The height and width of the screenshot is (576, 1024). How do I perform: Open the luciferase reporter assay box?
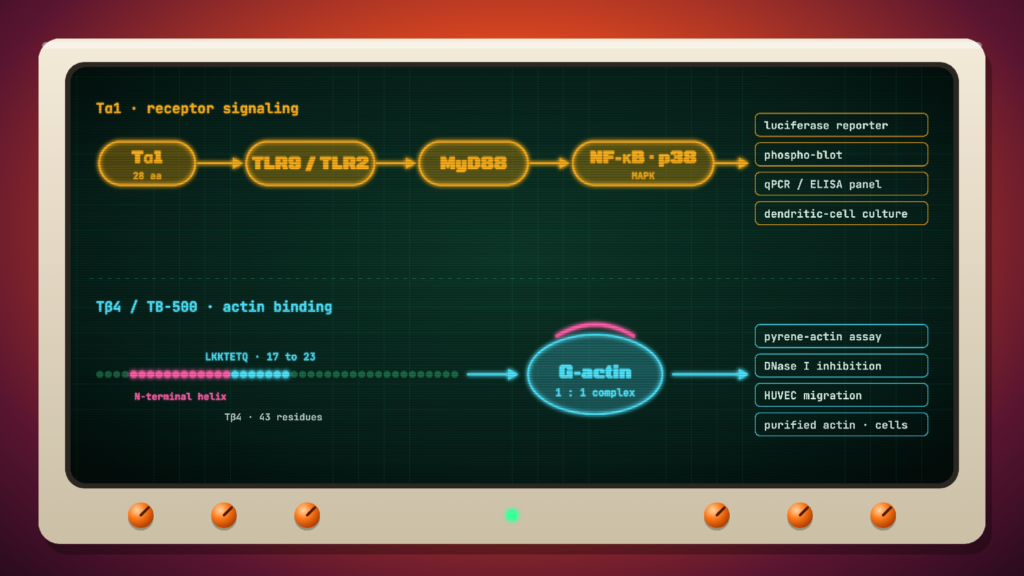pyautogui.click(x=841, y=125)
